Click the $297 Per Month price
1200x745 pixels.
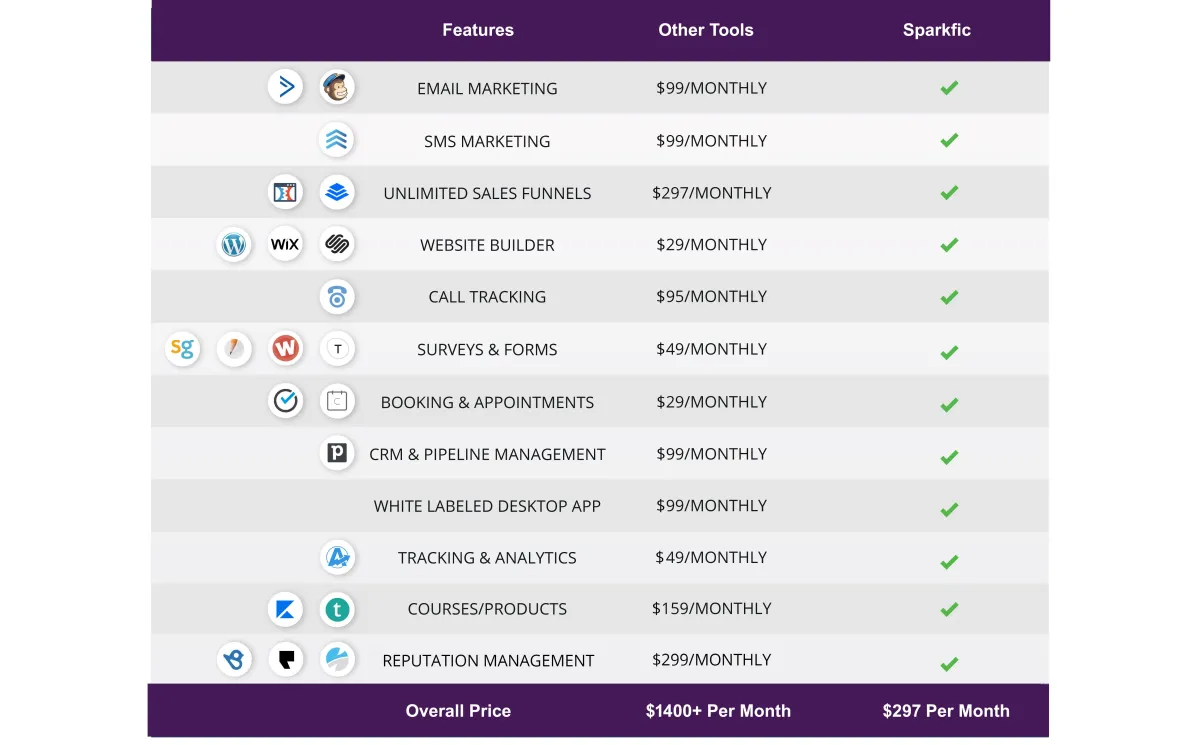point(945,711)
